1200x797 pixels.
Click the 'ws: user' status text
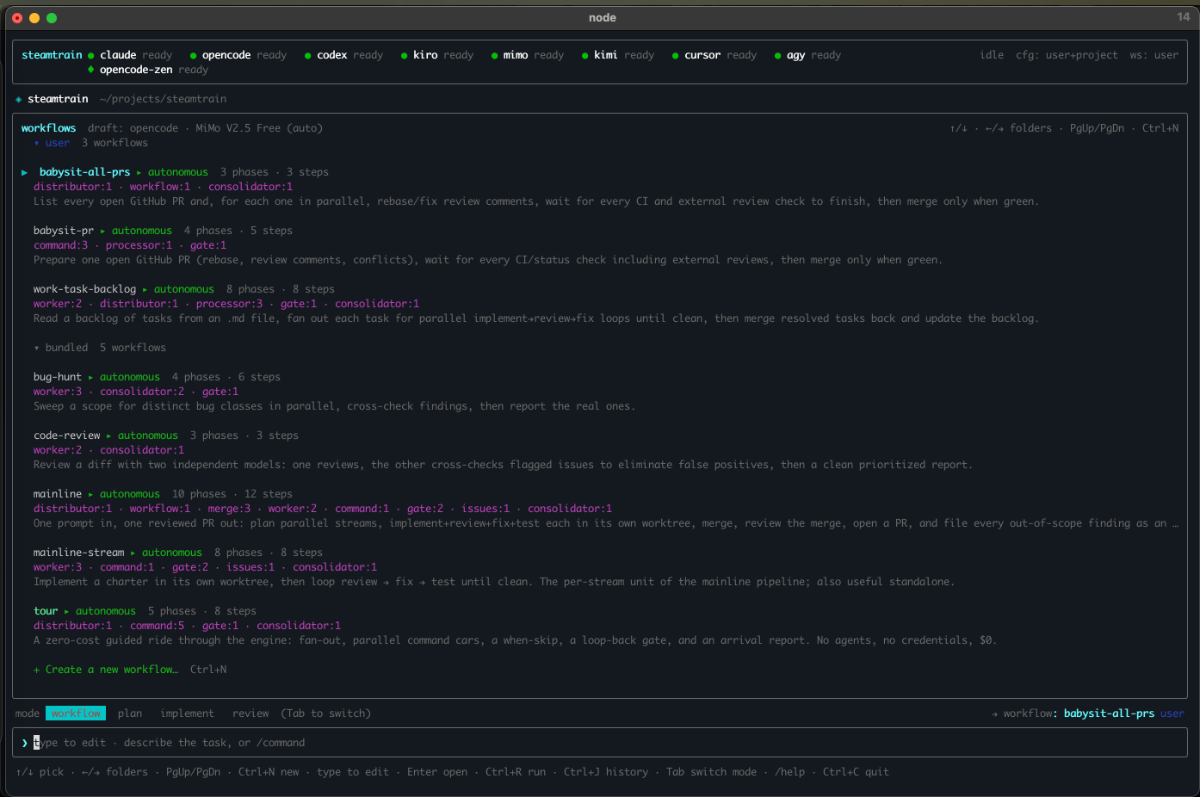click(x=1154, y=56)
